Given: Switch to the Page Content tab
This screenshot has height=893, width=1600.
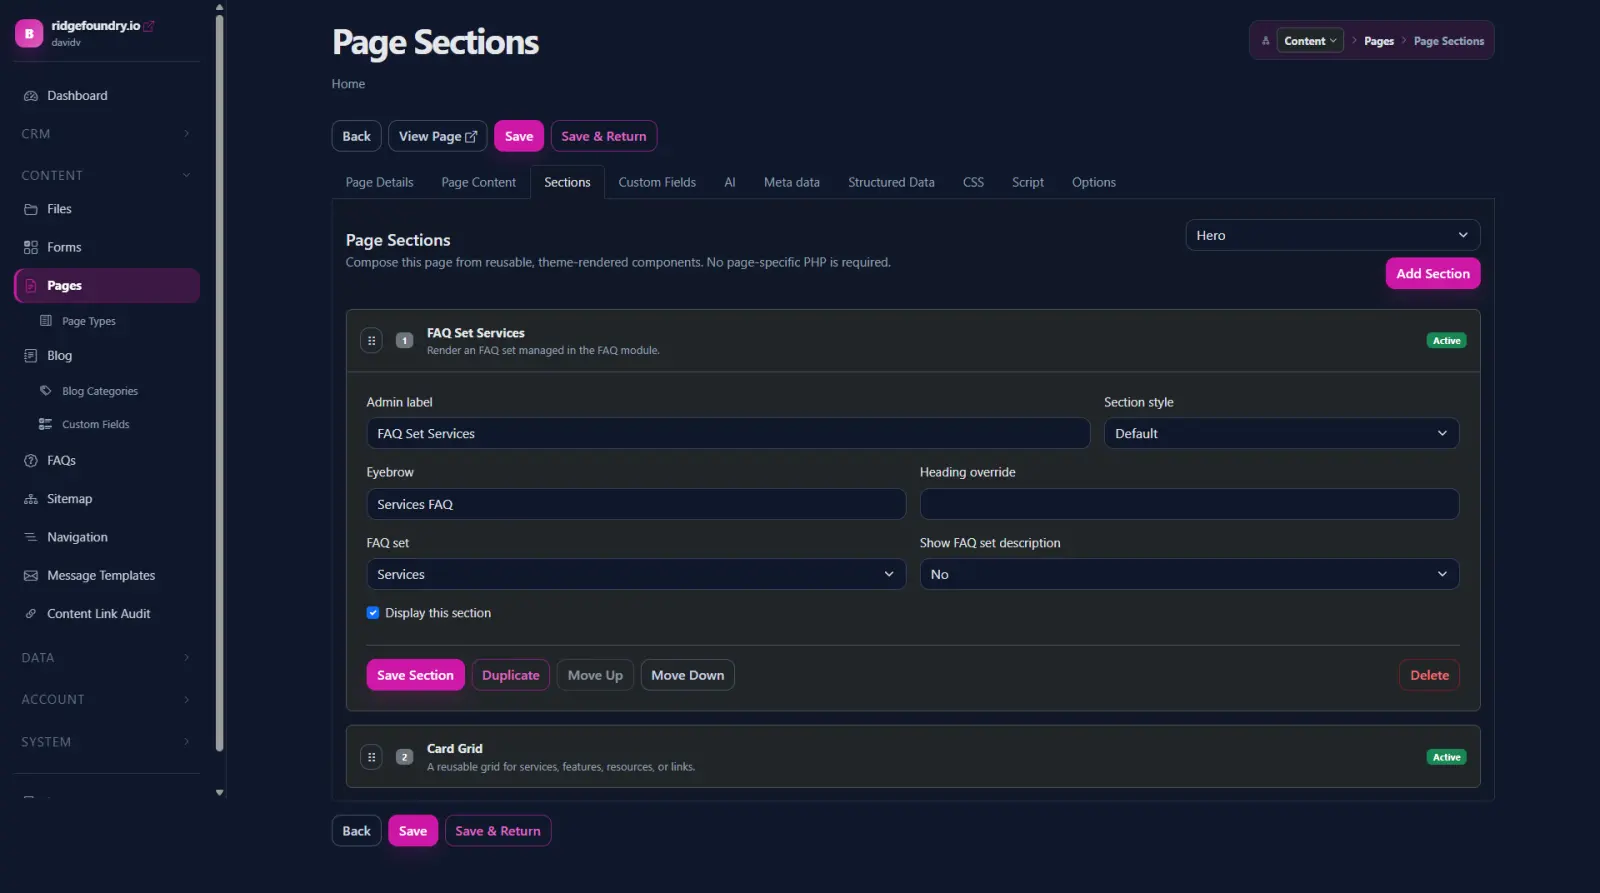Looking at the screenshot, I should click(479, 182).
